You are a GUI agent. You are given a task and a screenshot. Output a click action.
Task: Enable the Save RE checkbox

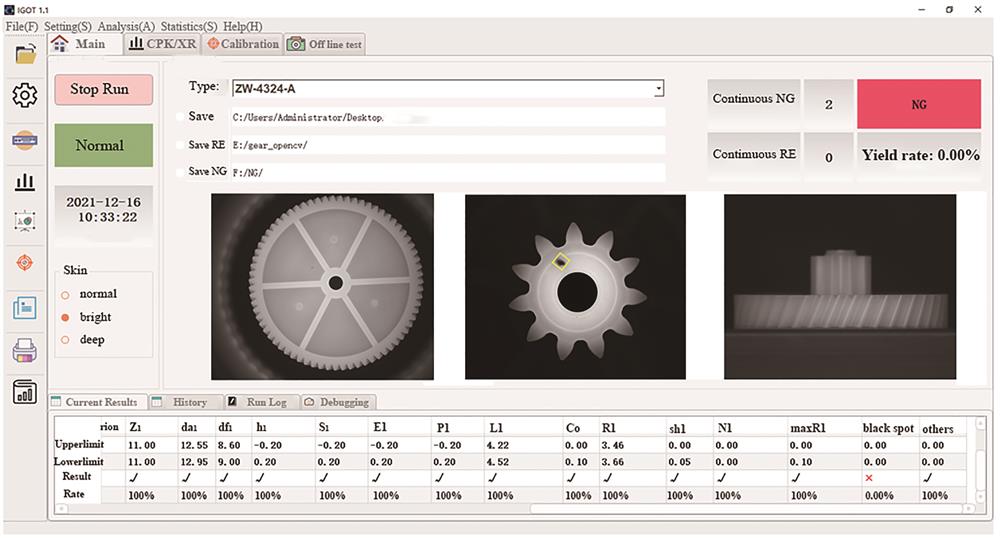click(181, 145)
